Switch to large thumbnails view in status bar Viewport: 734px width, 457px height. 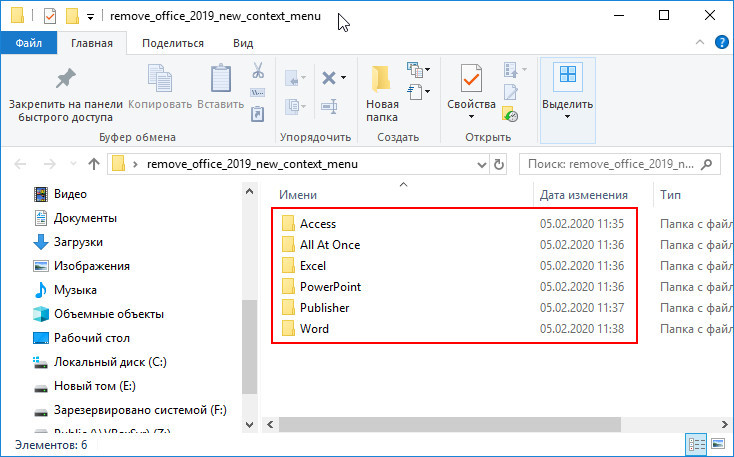718,444
